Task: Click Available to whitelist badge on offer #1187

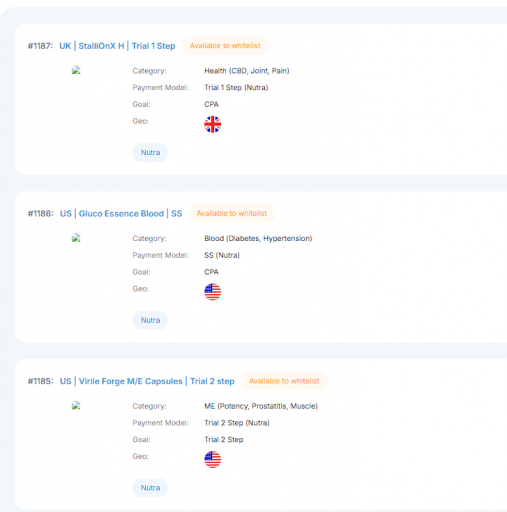Action: pyautogui.click(x=225, y=46)
